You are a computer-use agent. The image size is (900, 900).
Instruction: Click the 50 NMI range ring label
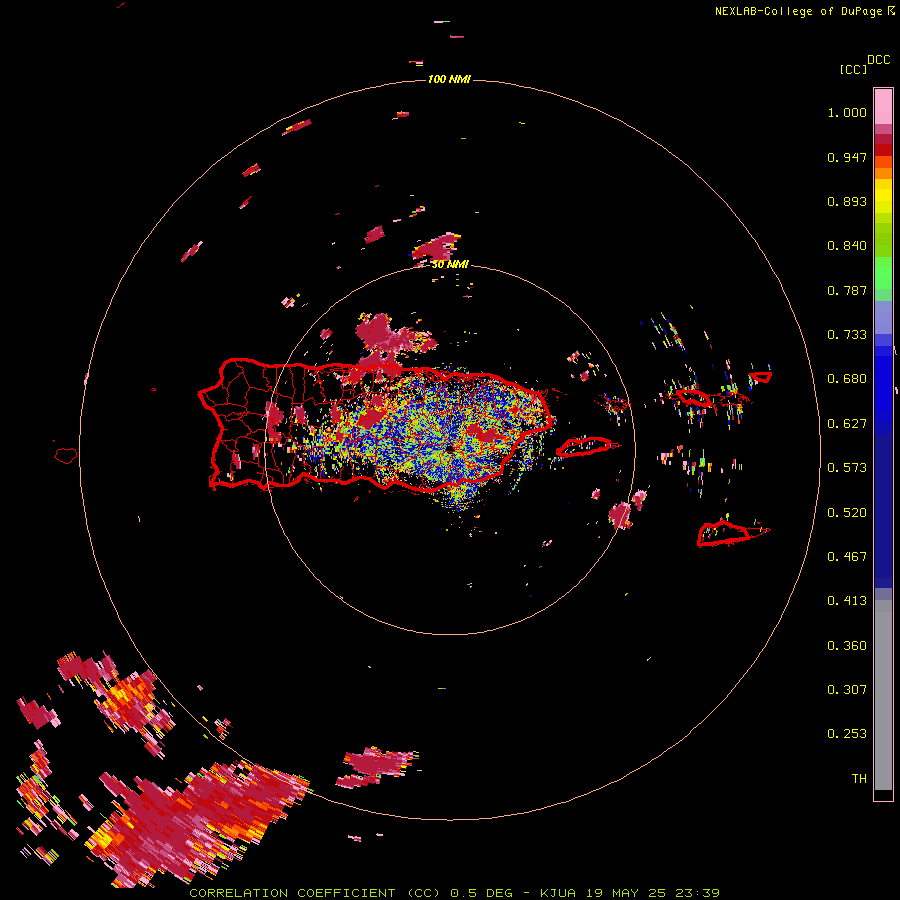point(450,264)
